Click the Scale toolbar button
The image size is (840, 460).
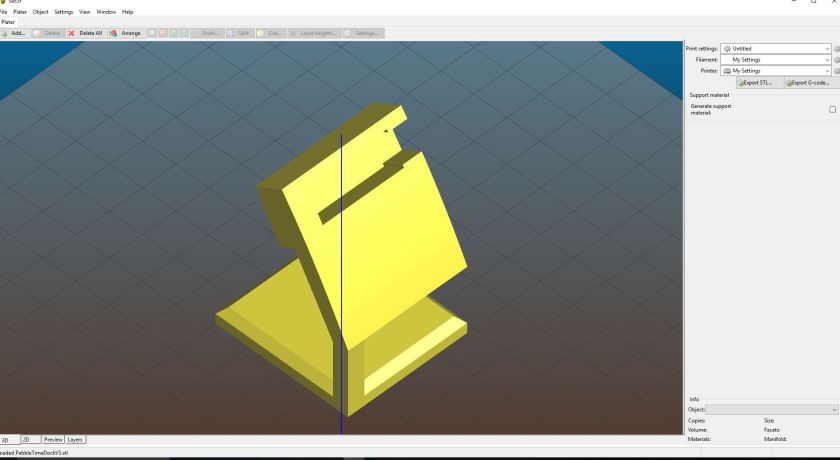[205, 33]
